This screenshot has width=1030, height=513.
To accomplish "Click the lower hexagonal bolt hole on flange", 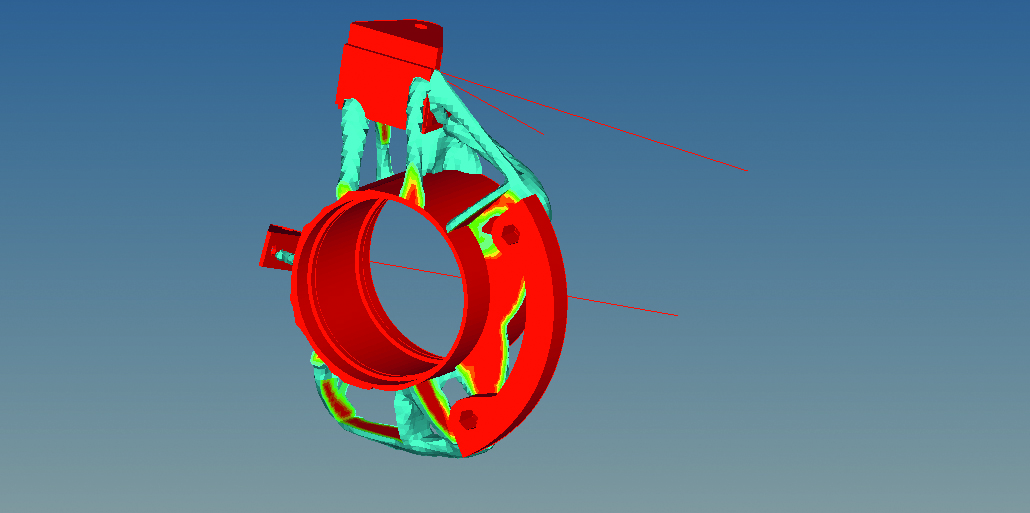I will tap(472, 416).
